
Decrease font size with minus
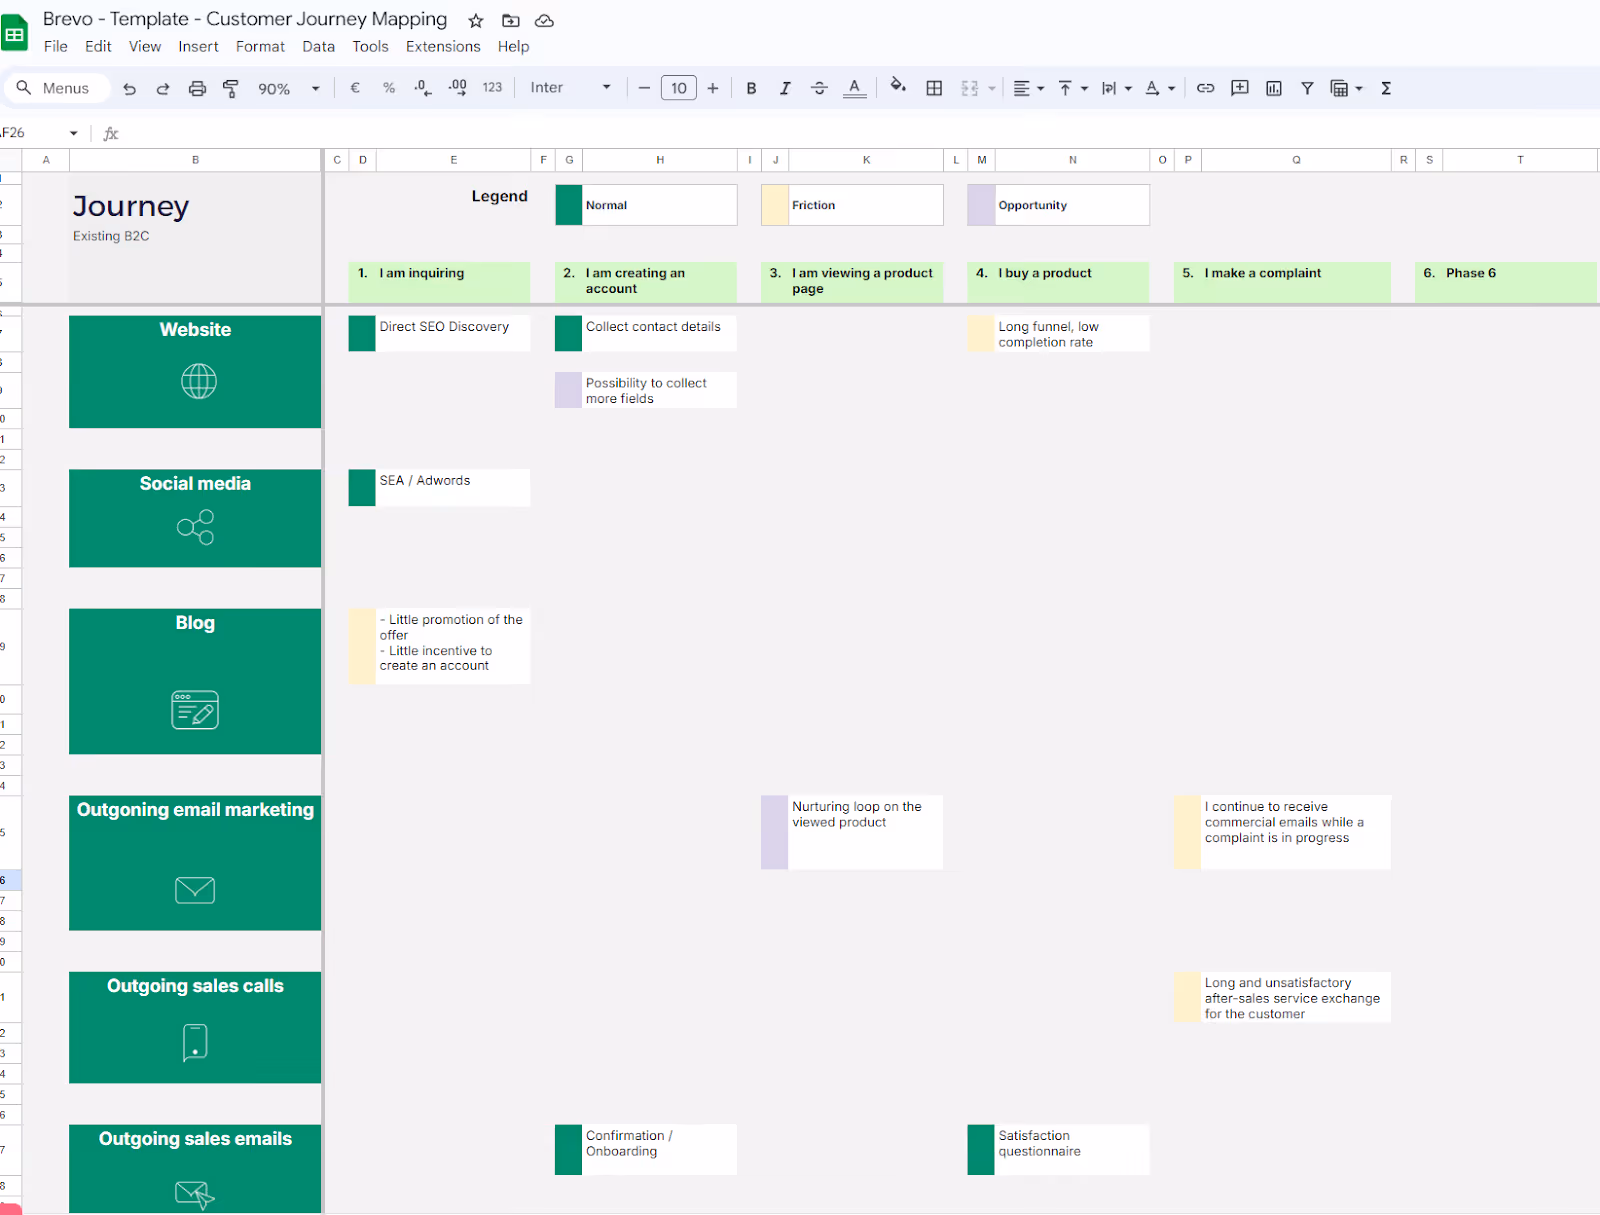[644, 88]
